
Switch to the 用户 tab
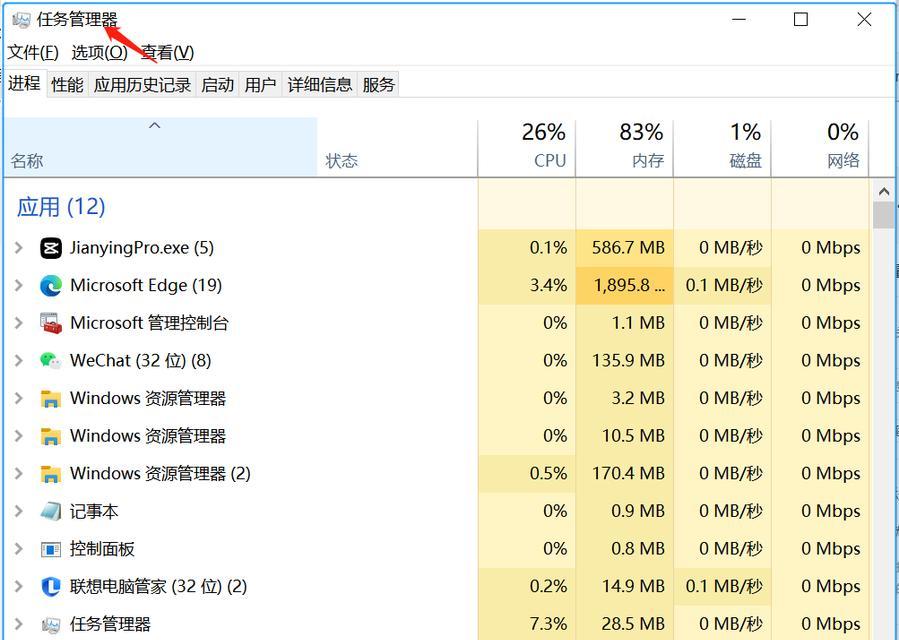click(x=260, y=85)
